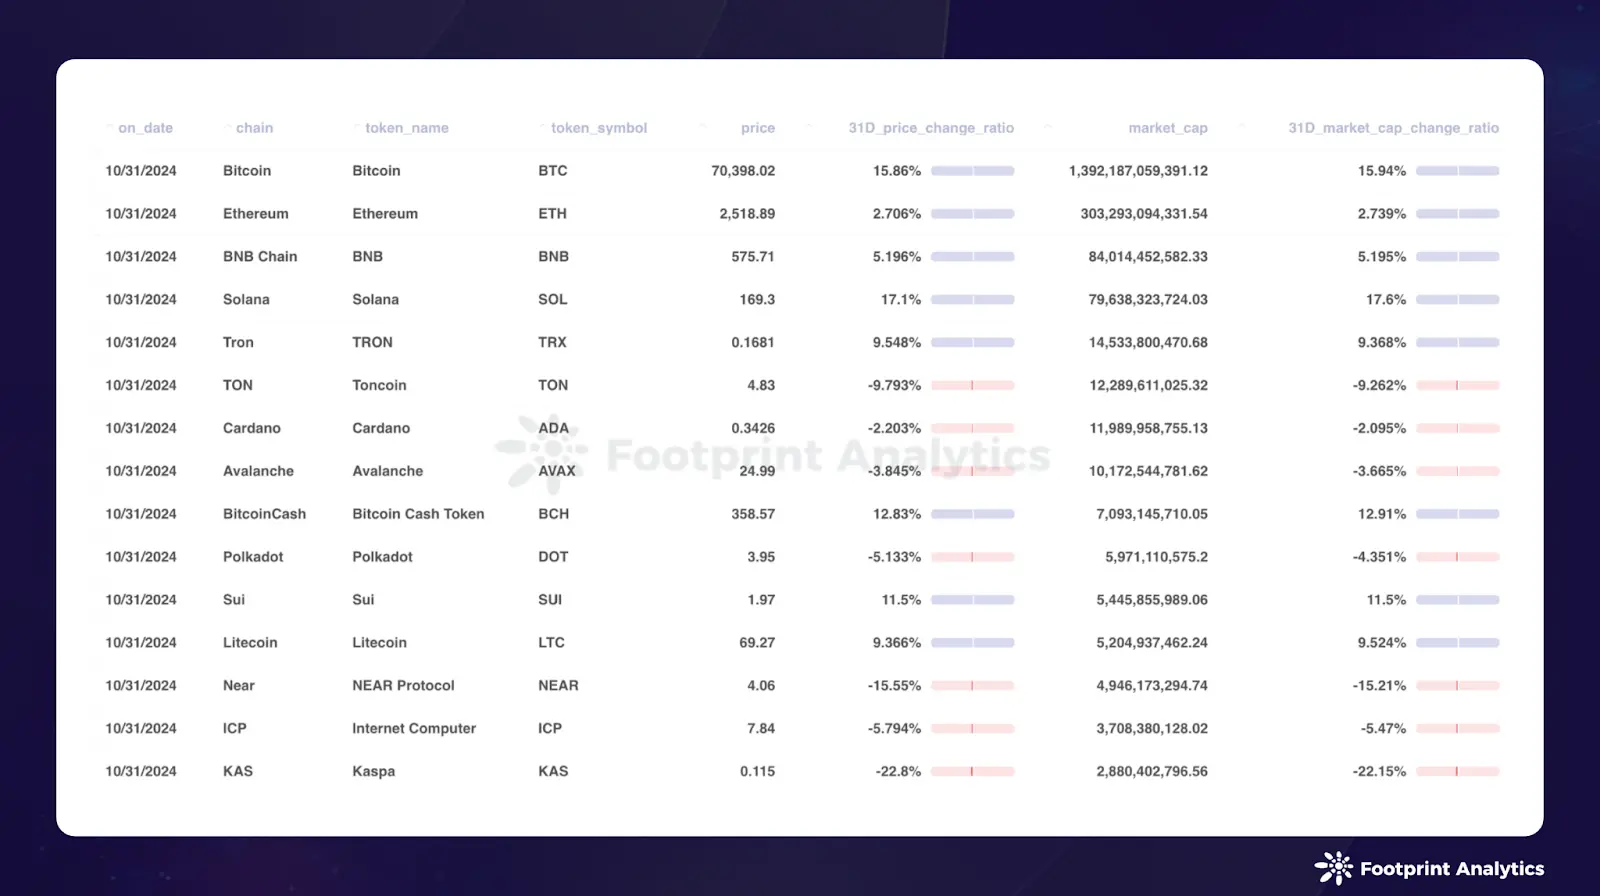
Task: Click the watermark flower icon in table center
Action: (x=543, y=453)
